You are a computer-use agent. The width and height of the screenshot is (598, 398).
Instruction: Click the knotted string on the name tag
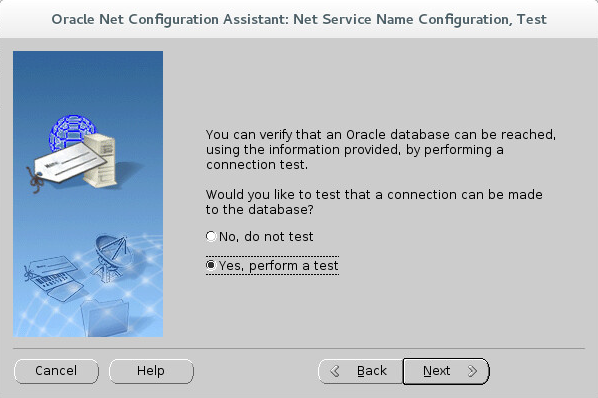point(35,180)
